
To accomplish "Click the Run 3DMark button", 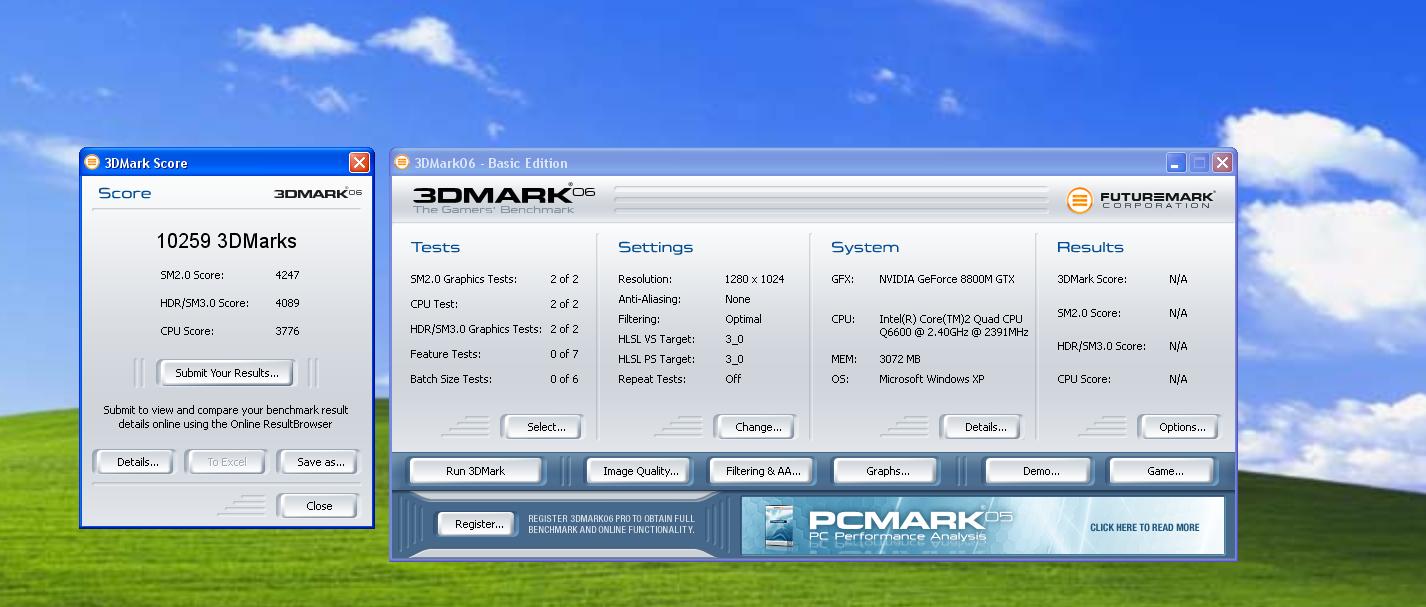I will click(x=475, y=471).
